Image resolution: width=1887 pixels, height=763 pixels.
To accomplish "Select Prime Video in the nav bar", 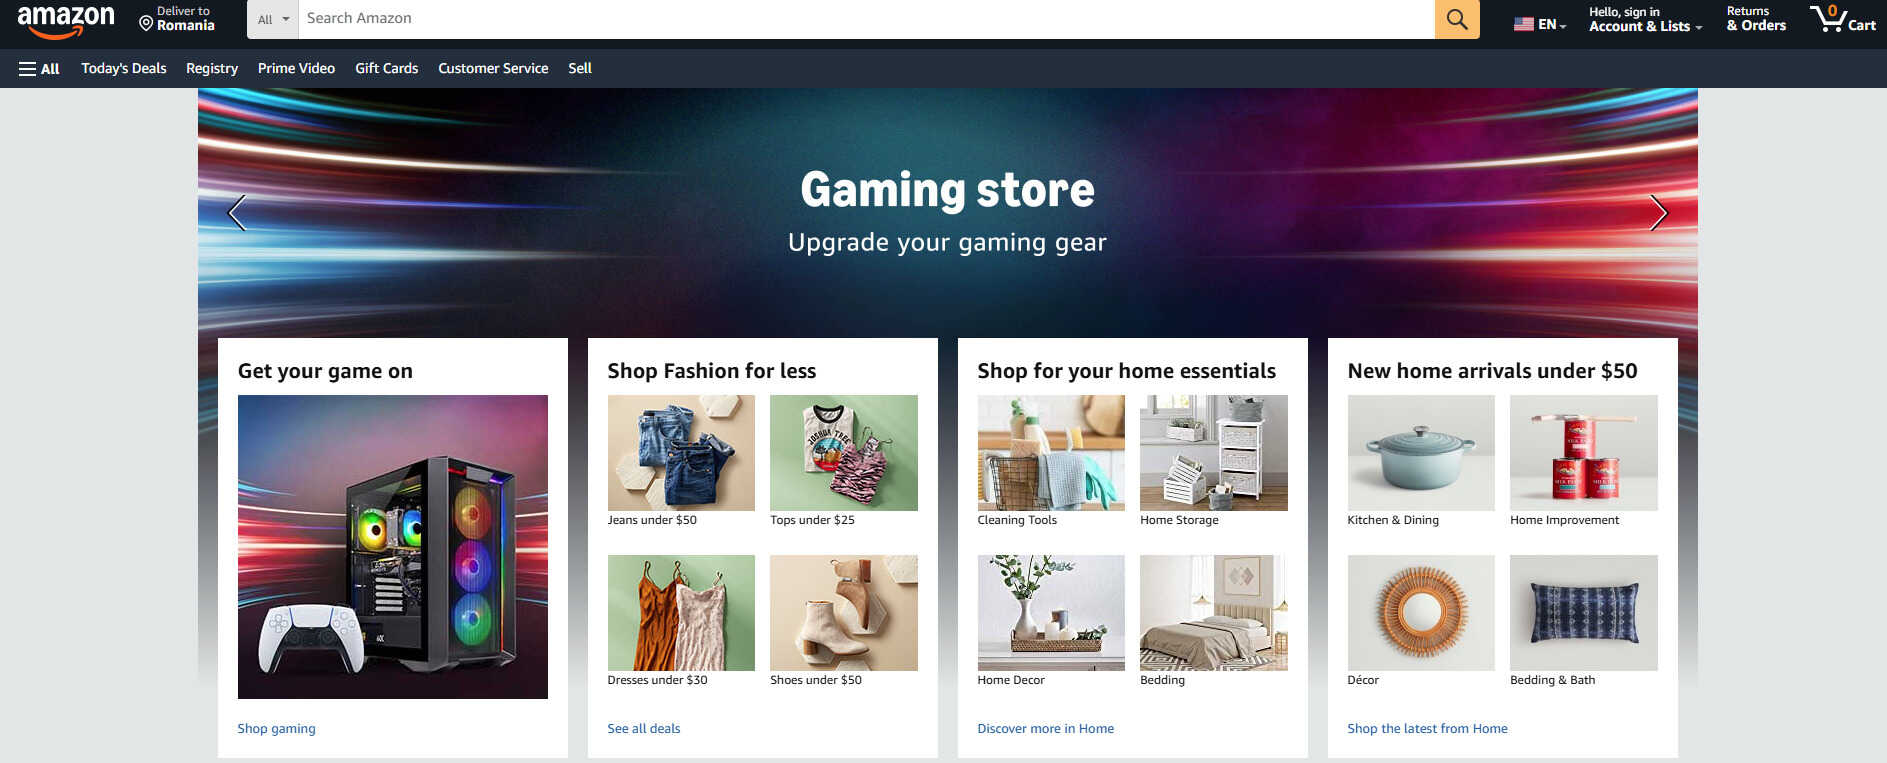I will coord(296,69).
